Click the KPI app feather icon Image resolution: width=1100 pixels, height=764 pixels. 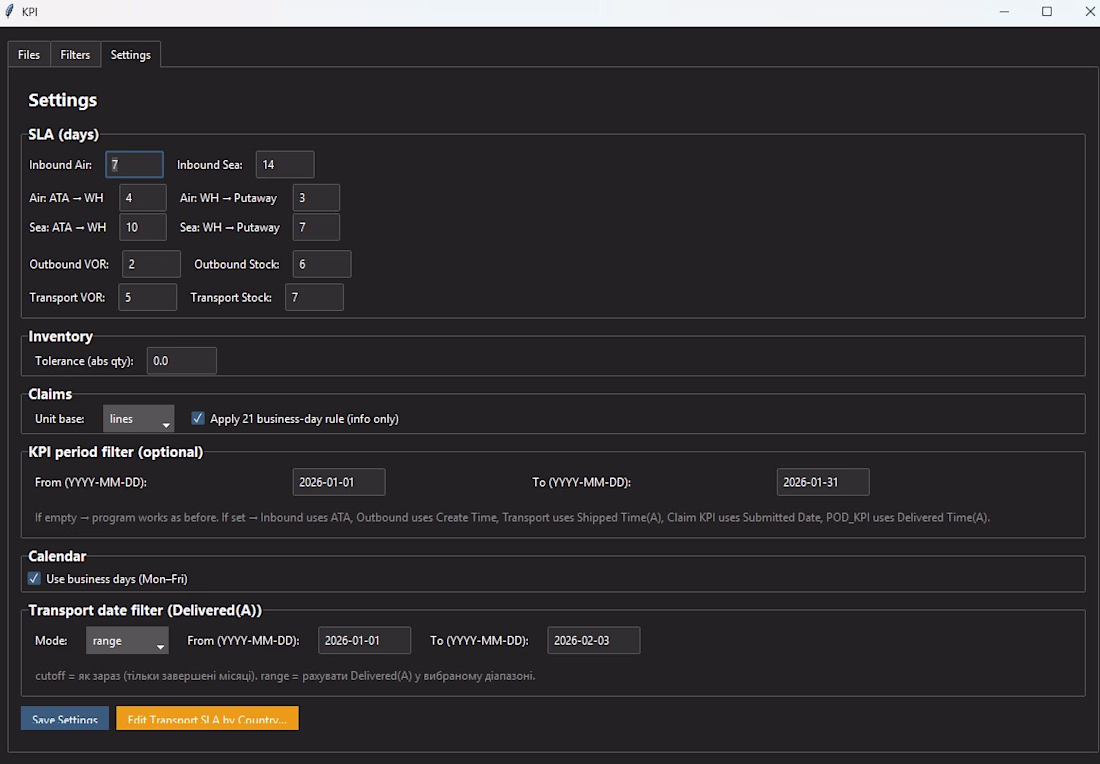[x=10, y=12]
